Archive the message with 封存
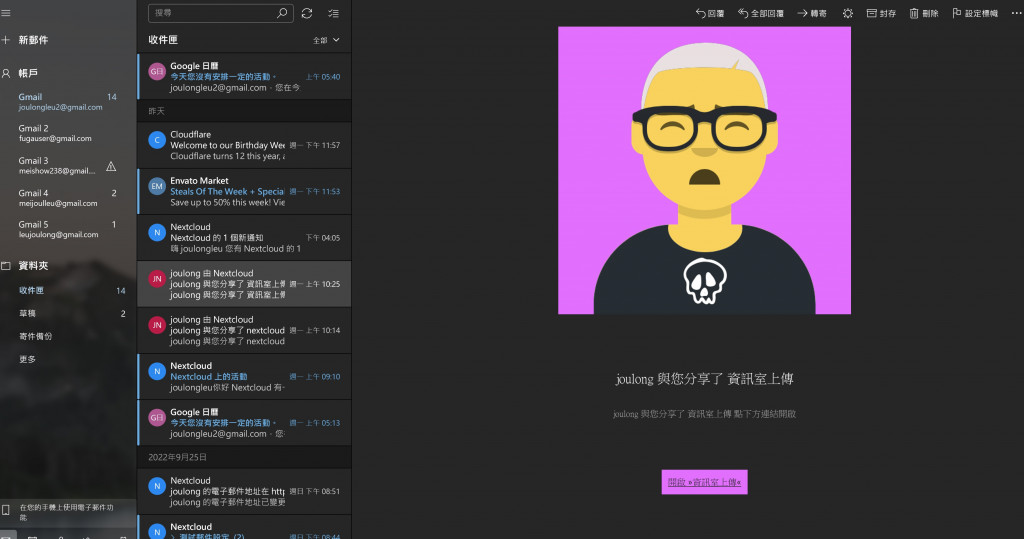The image size is (1024, 539). (x=881, y=13)
